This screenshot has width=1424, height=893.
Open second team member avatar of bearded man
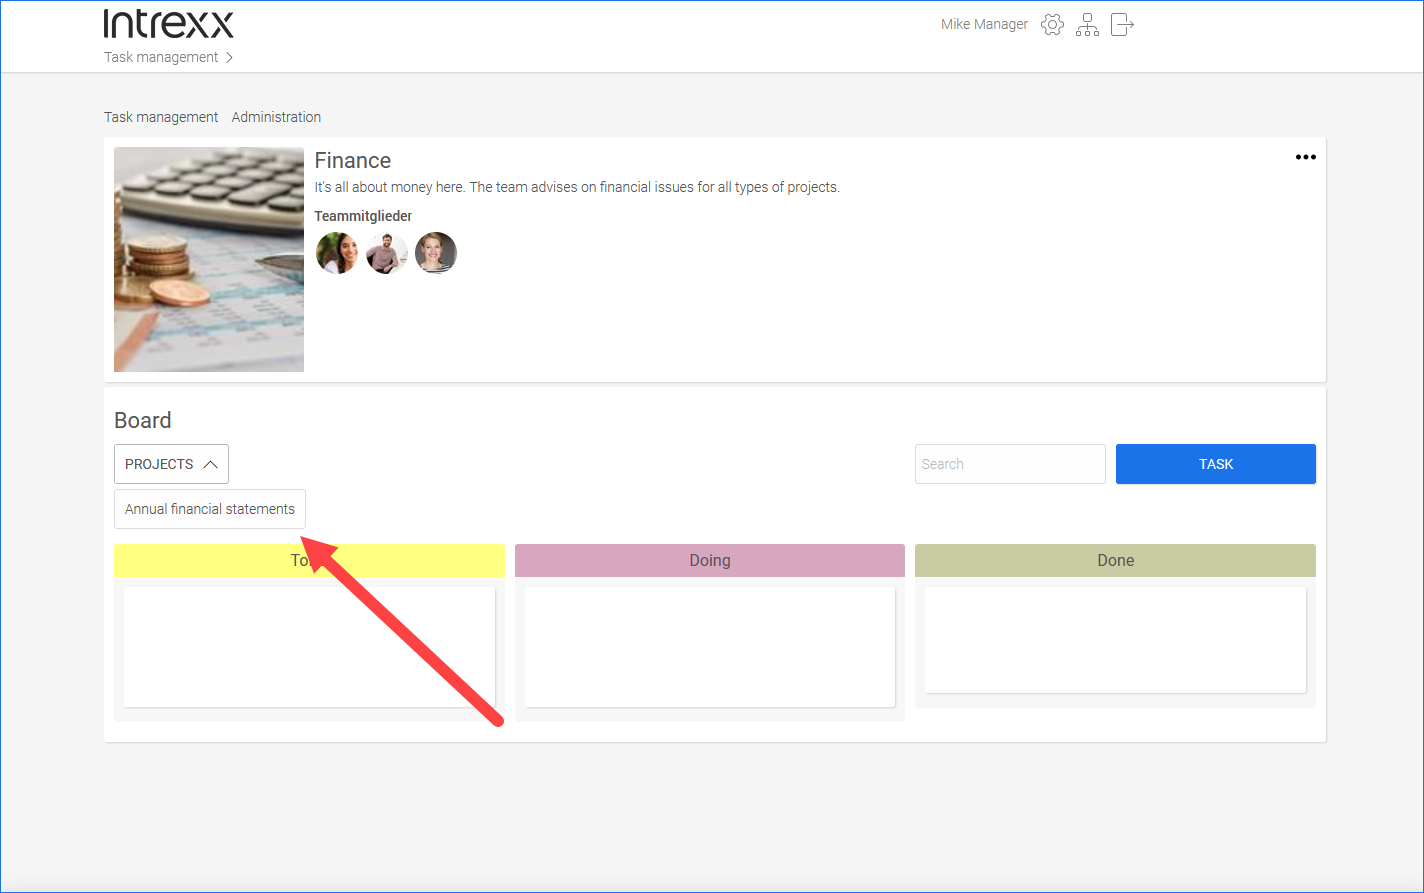tap(386, 253)
